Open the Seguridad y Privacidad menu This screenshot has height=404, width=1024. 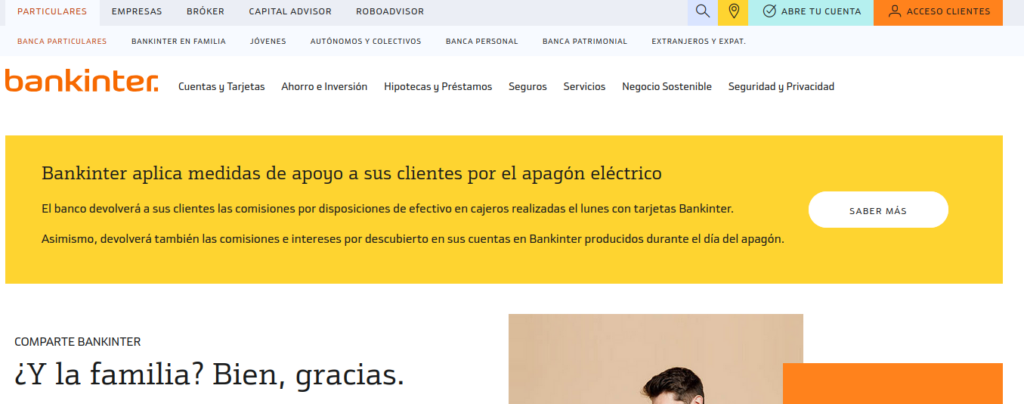pos(781,87)
